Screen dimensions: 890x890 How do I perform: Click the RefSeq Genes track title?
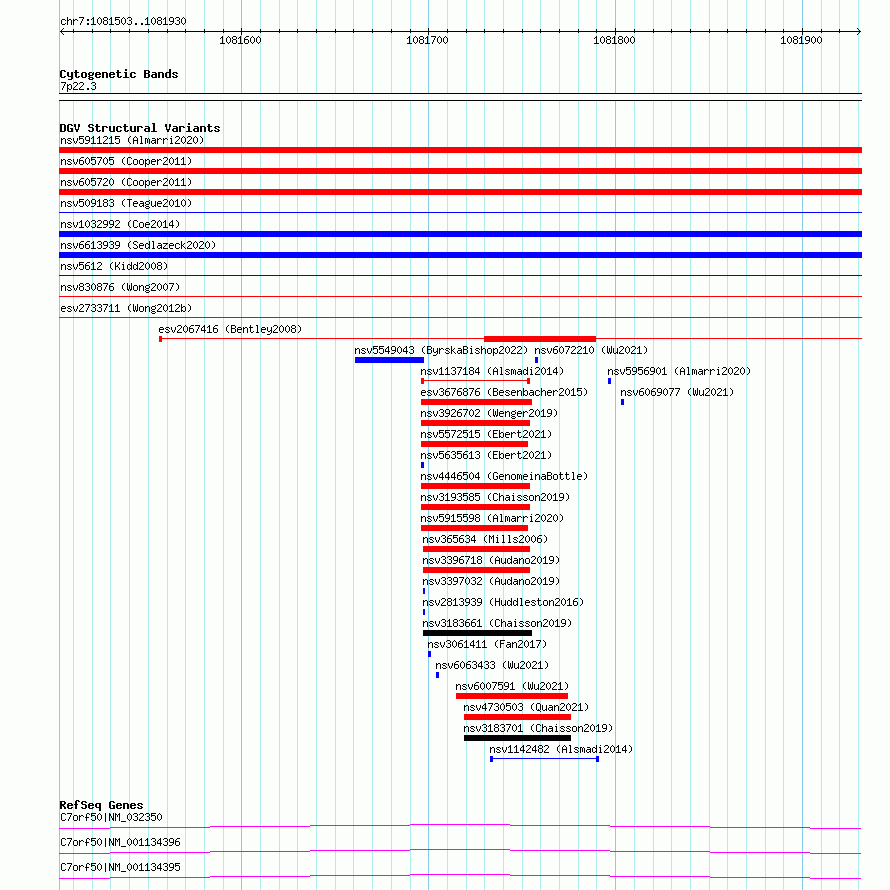point(101,805)
